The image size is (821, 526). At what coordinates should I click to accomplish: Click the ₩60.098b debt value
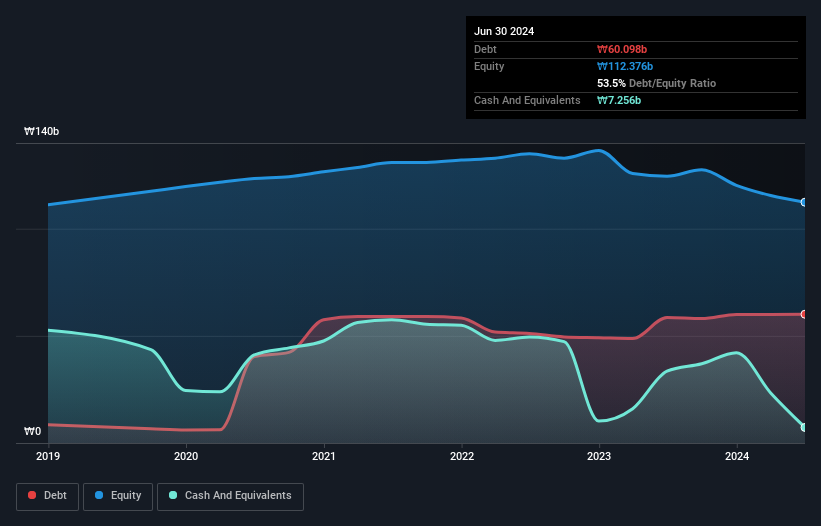[622, 49]
